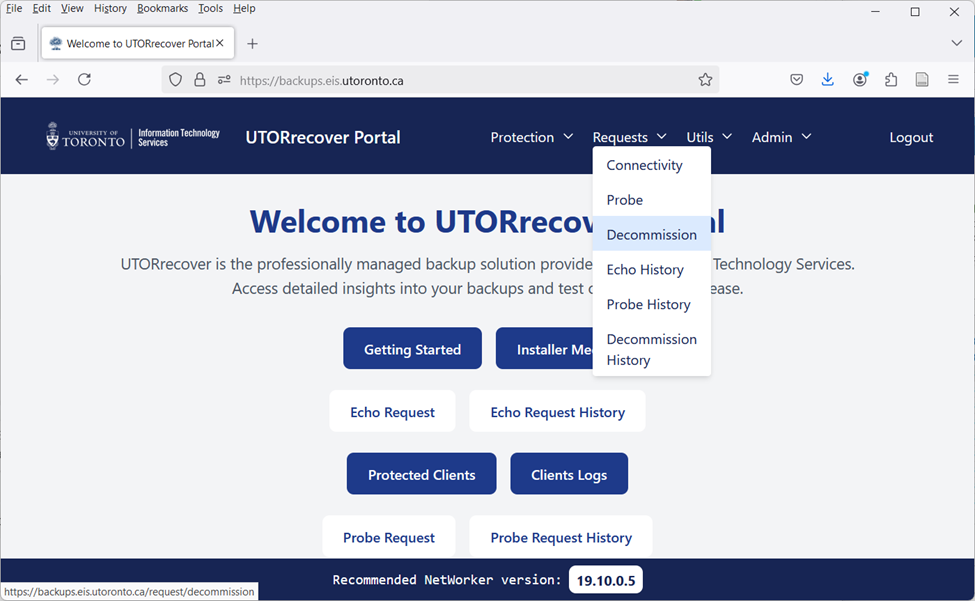Open the Help menu
This screenshot has height=601, width=975.
click(244, 9)
